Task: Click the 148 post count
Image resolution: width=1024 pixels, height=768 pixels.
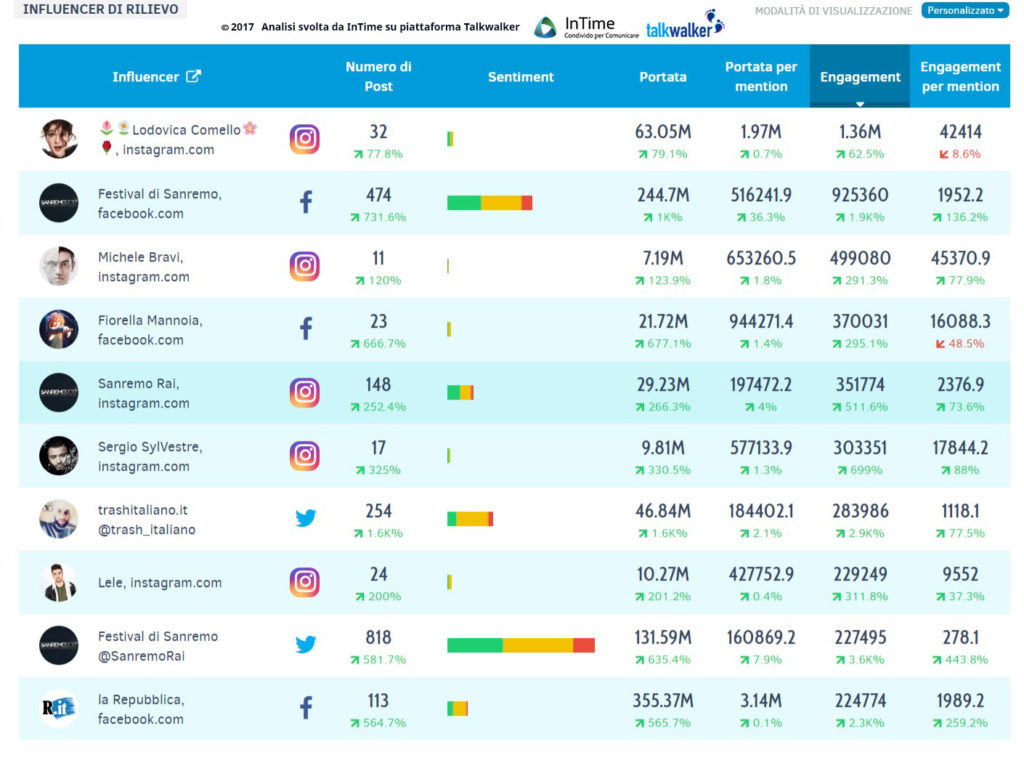Action: click(x=378, y=385)
